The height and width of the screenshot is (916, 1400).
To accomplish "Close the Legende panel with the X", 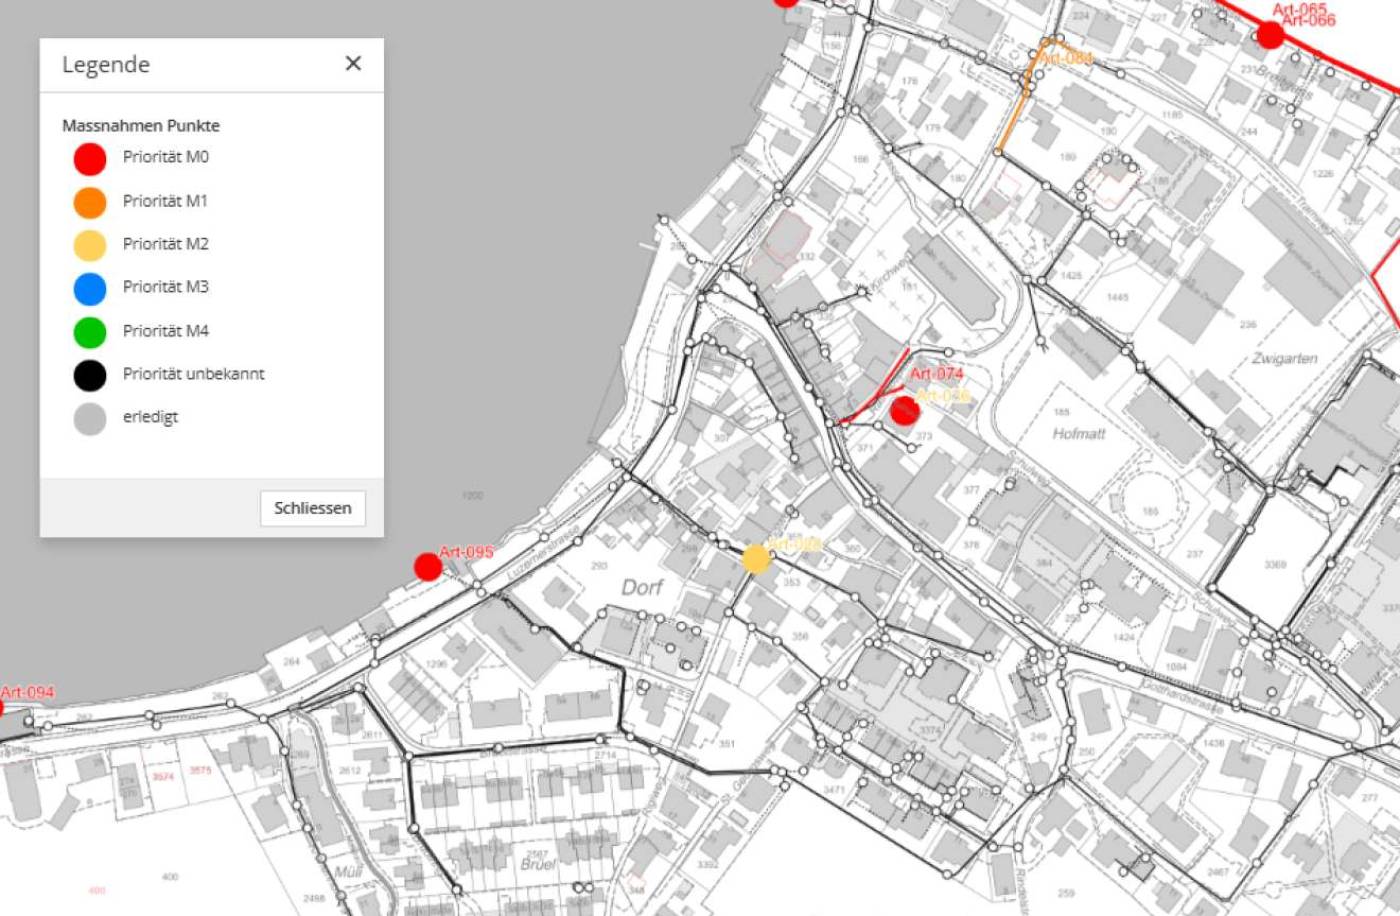I will [x=353, y=64].
